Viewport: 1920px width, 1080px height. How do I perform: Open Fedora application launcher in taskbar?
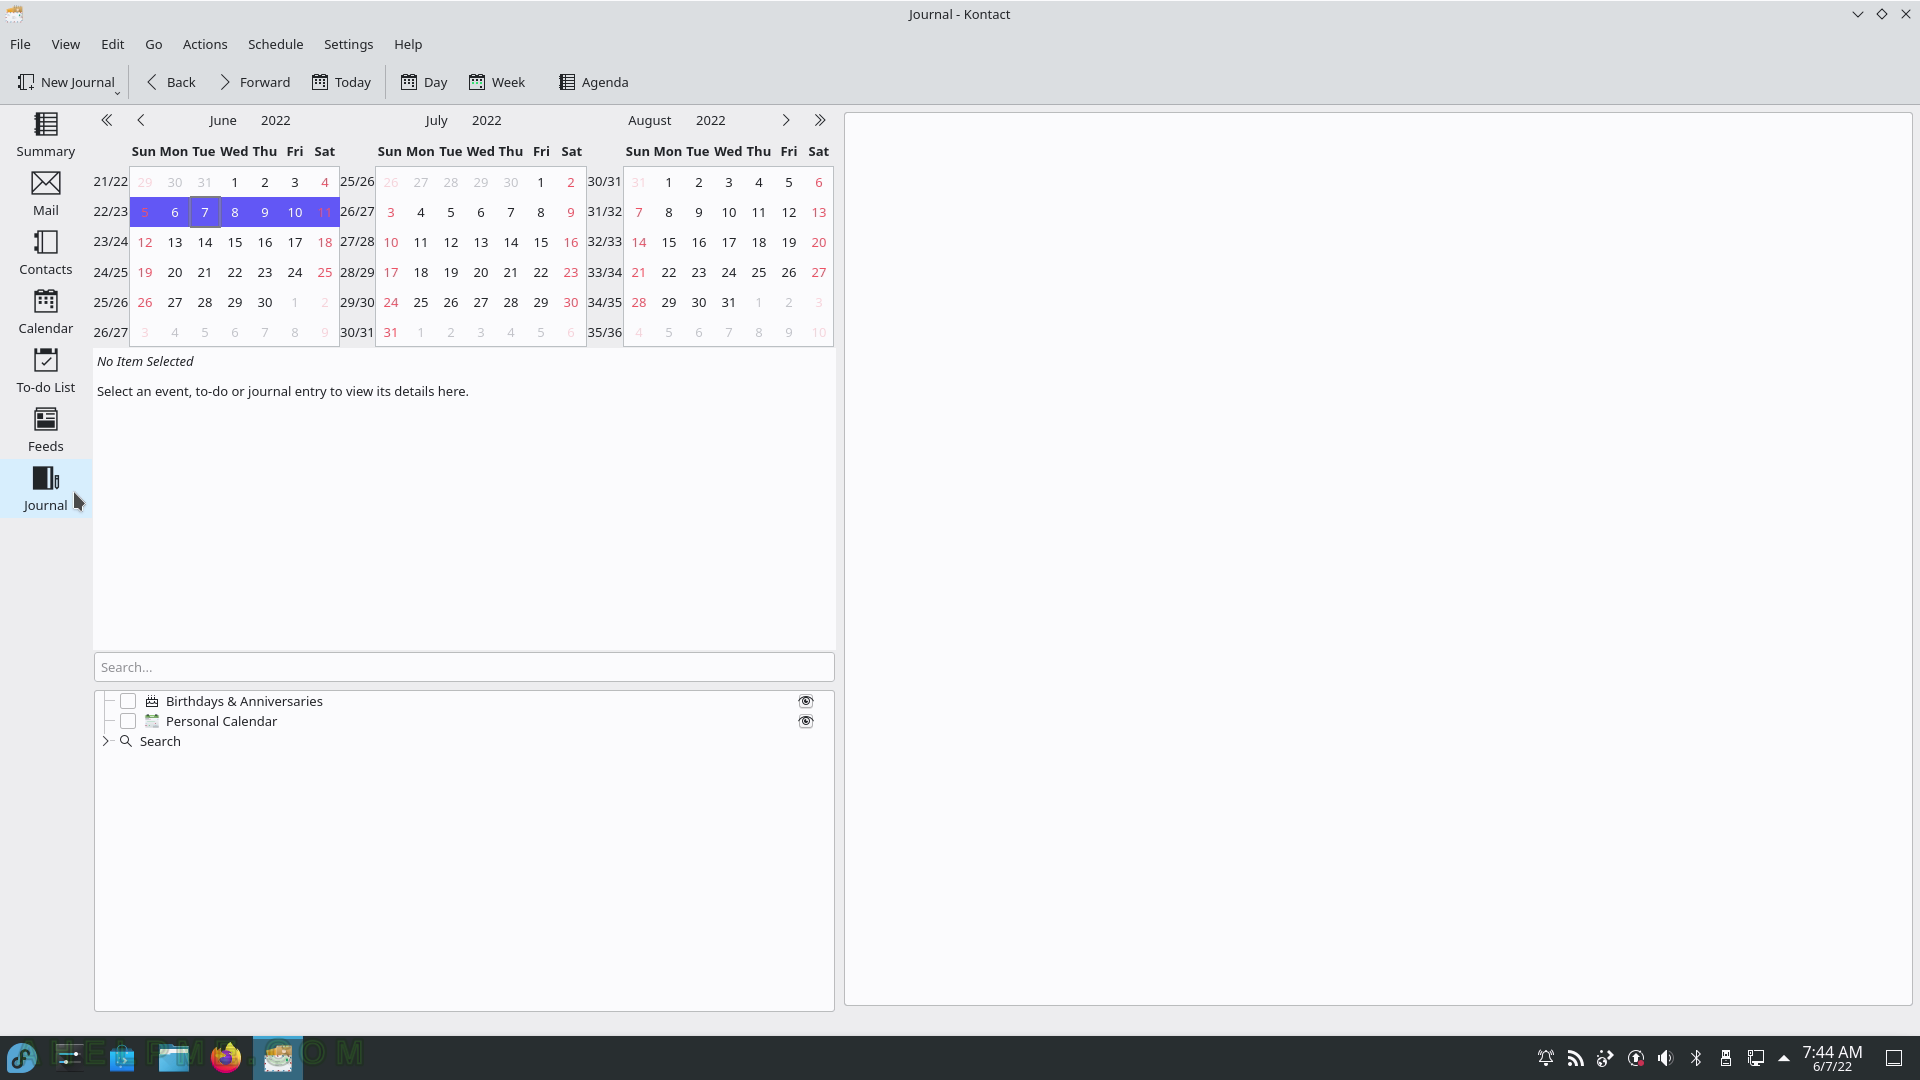[x=22, y=1057]
